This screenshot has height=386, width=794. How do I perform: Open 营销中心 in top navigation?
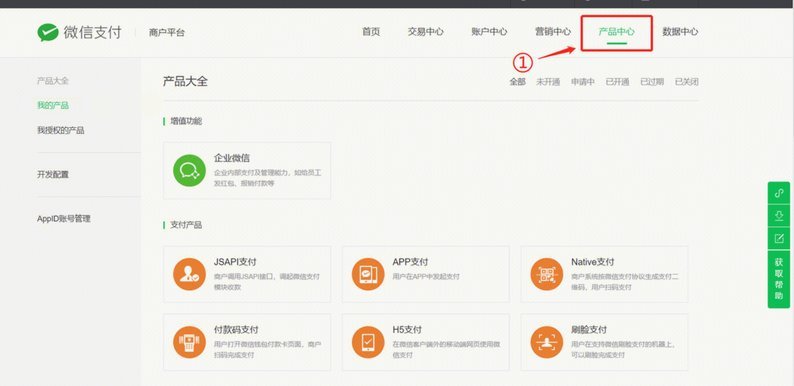pyautogui.click(x=553, y=31)
